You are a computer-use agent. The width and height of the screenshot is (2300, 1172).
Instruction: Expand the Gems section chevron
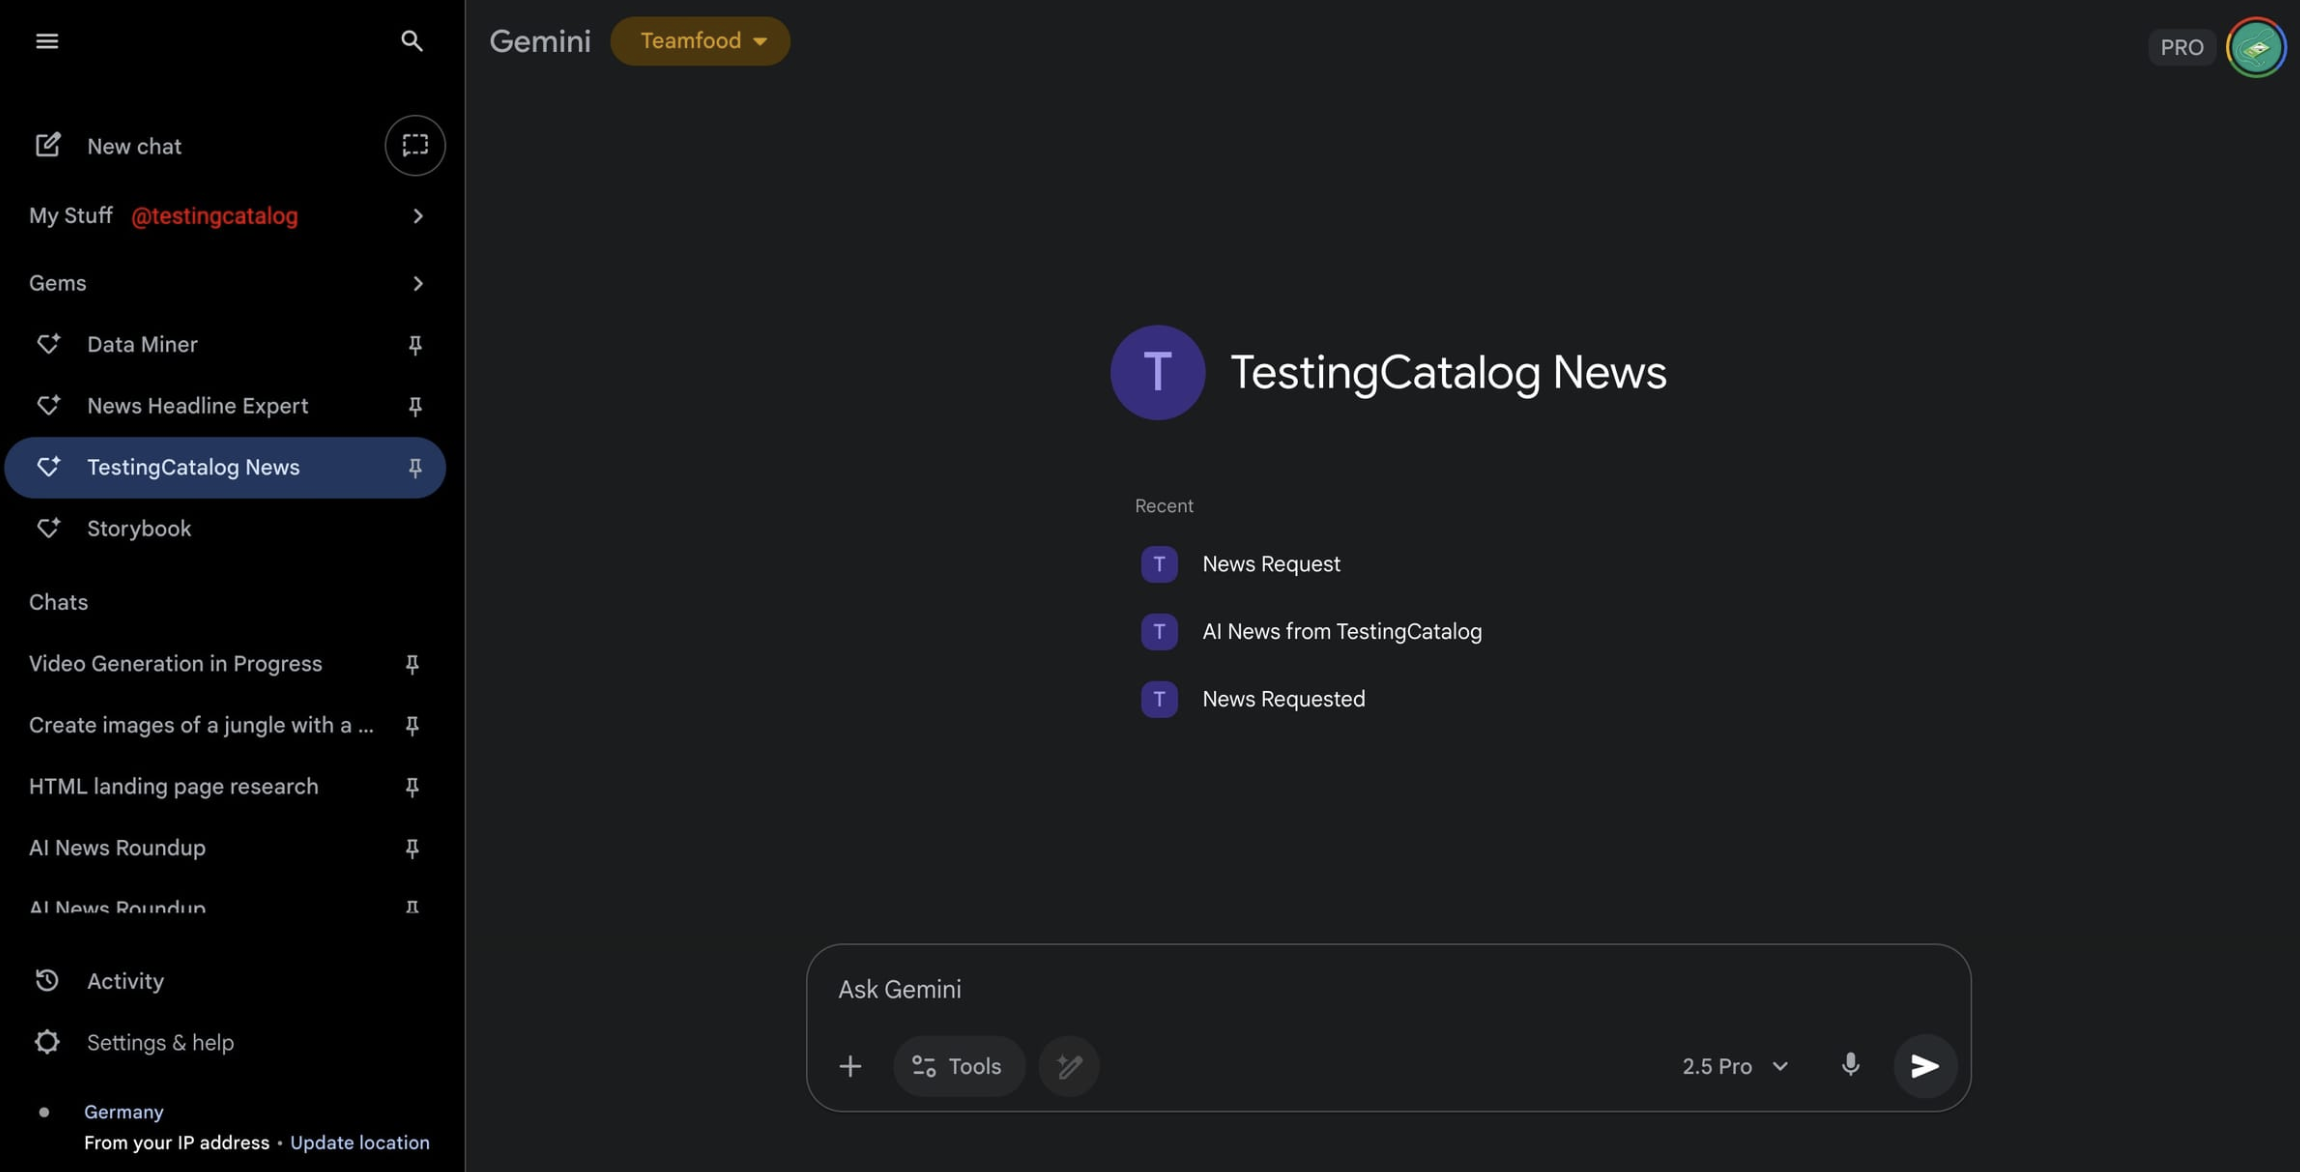(x=417, y=284)
